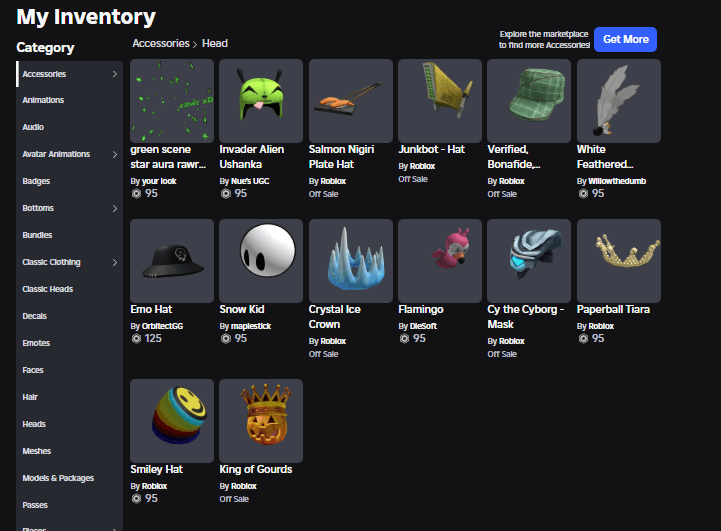This screenshot has width=721, height=531.
Task: Click the King of Gourds title
Action: pyautogui.click(x=256, y=469)
